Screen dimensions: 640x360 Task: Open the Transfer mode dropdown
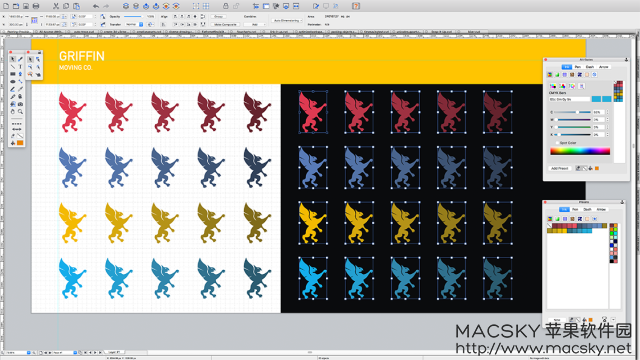[134, 24]
